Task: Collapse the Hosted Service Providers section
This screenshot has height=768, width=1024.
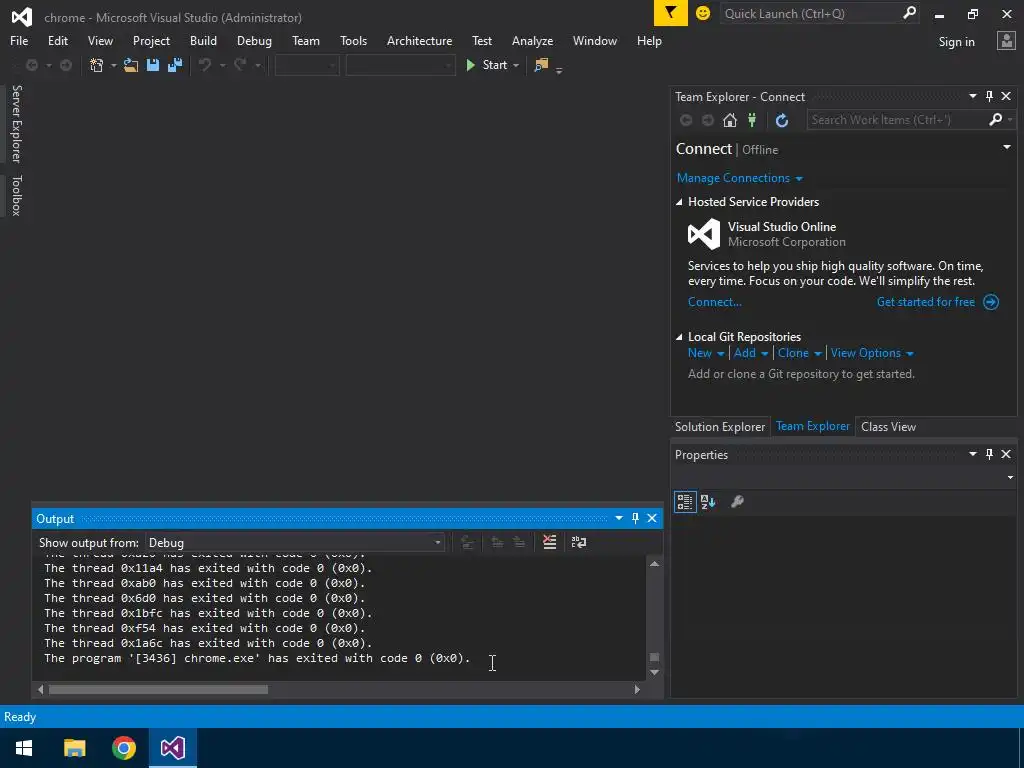Action: (679, 202)
